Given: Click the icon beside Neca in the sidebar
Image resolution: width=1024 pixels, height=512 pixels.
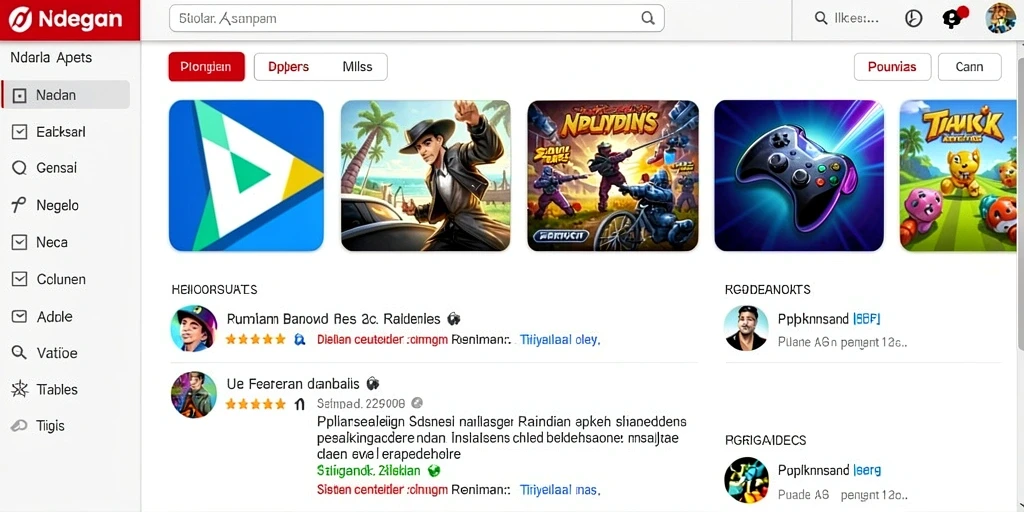Looking at the screenshot, I should (20, 242).
